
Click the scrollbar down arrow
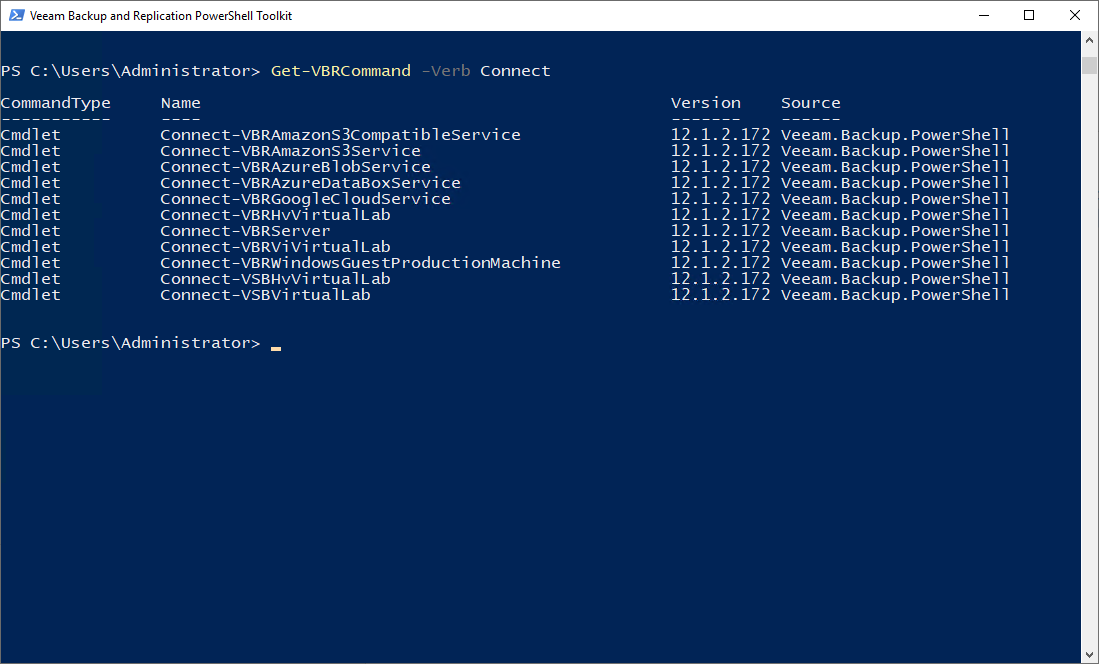click(x=1089, y=655)
